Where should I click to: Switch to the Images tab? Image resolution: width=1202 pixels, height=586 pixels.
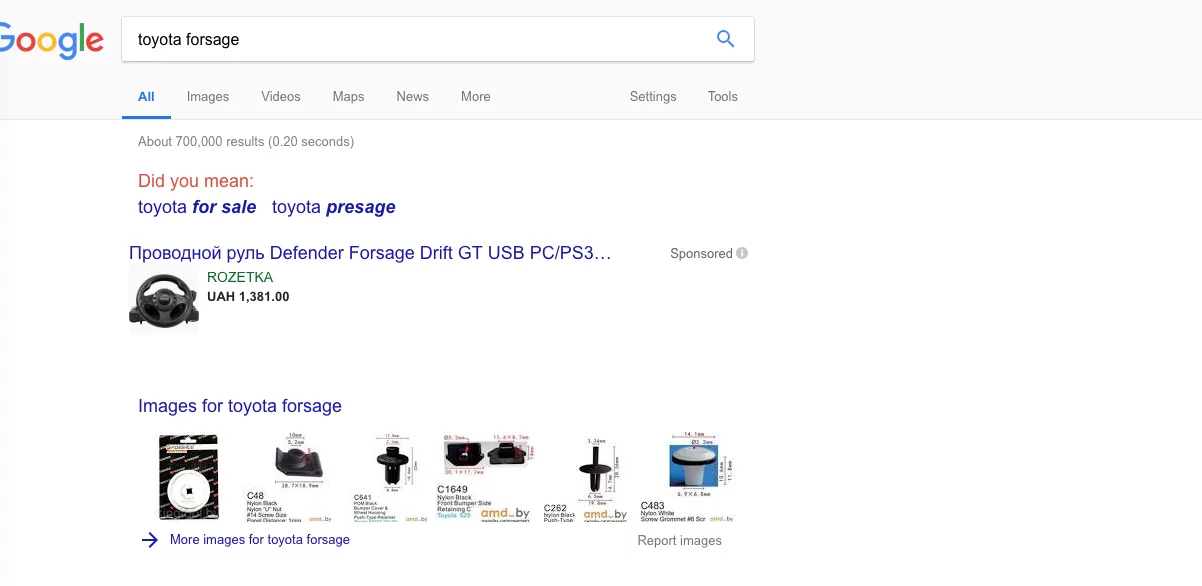click(208, 97)
